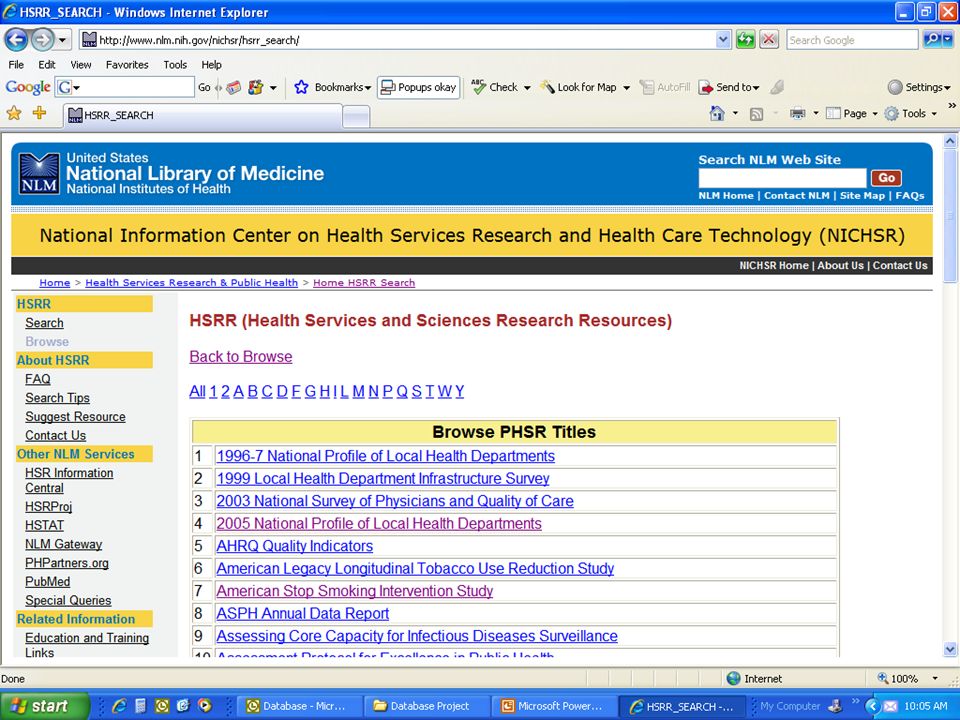Click the page scrollbar up arrow
The height and width of the screenshot is (720, 960).
point(950,141)
